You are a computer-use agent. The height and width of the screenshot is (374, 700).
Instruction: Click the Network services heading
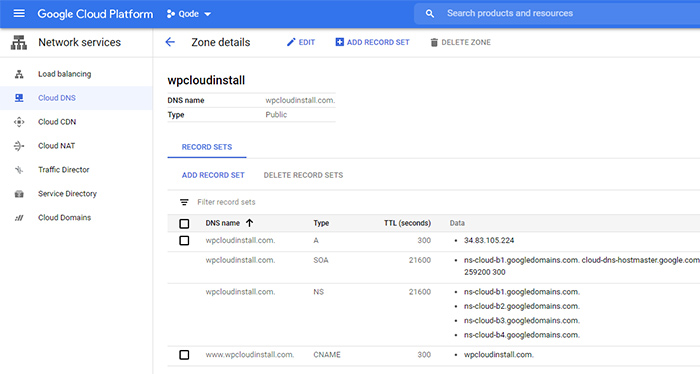[79, 42]
